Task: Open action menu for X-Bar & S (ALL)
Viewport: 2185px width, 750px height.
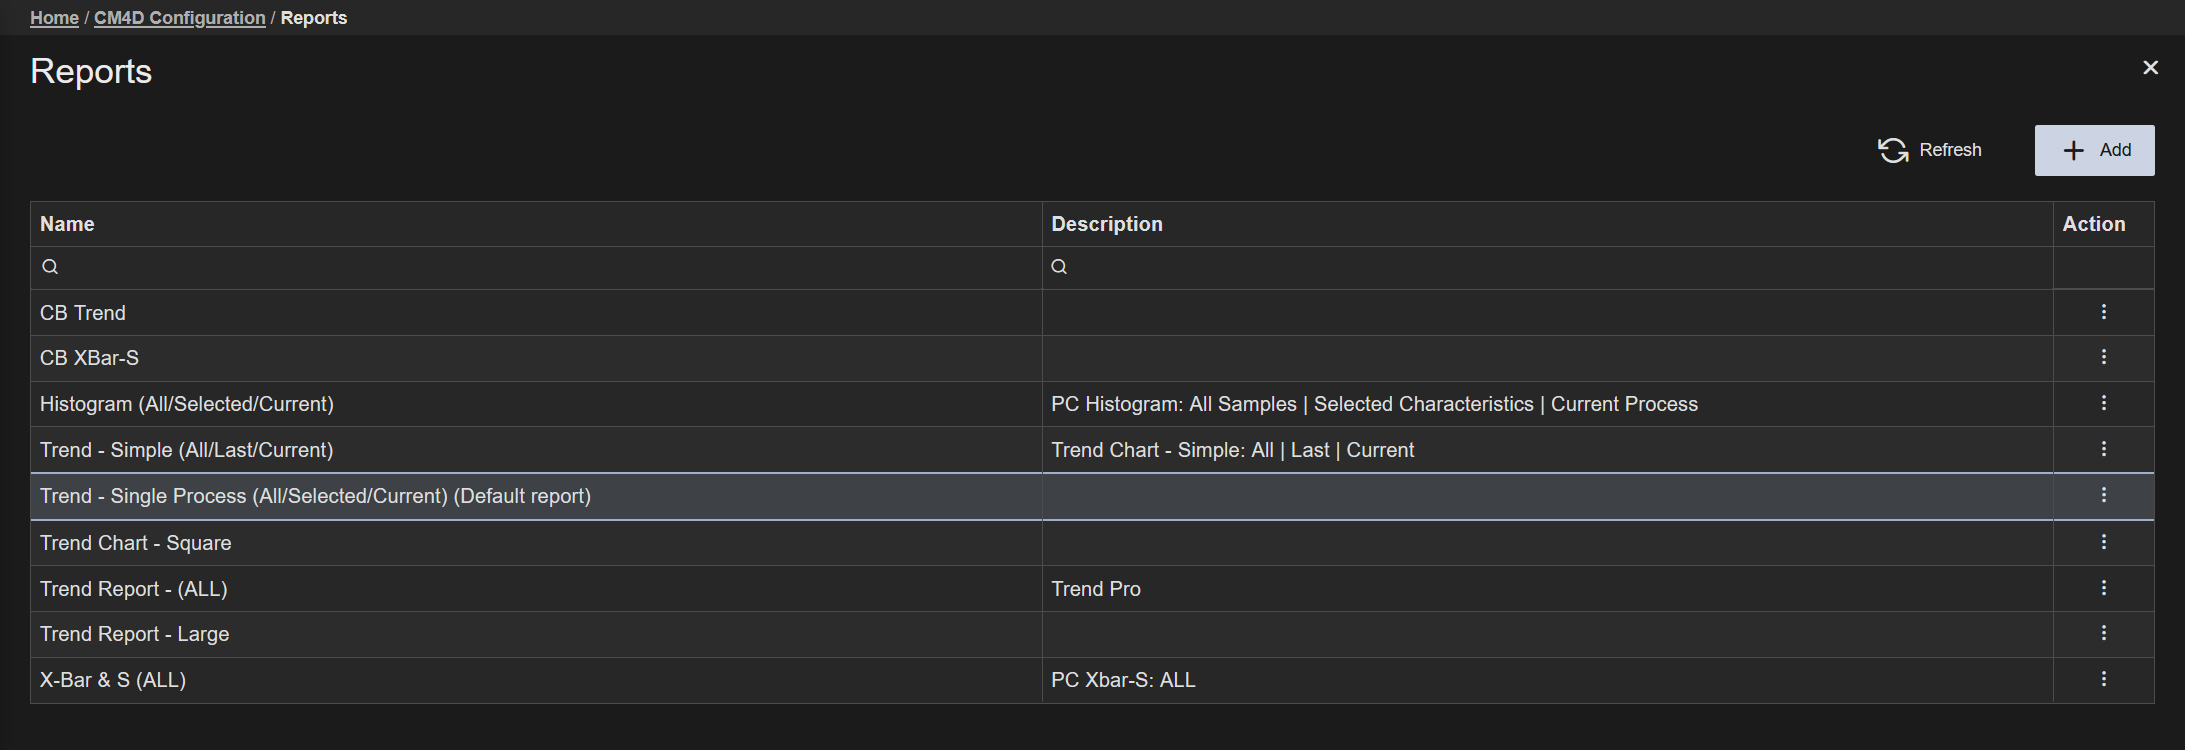Action: [x=2103, y=679]
